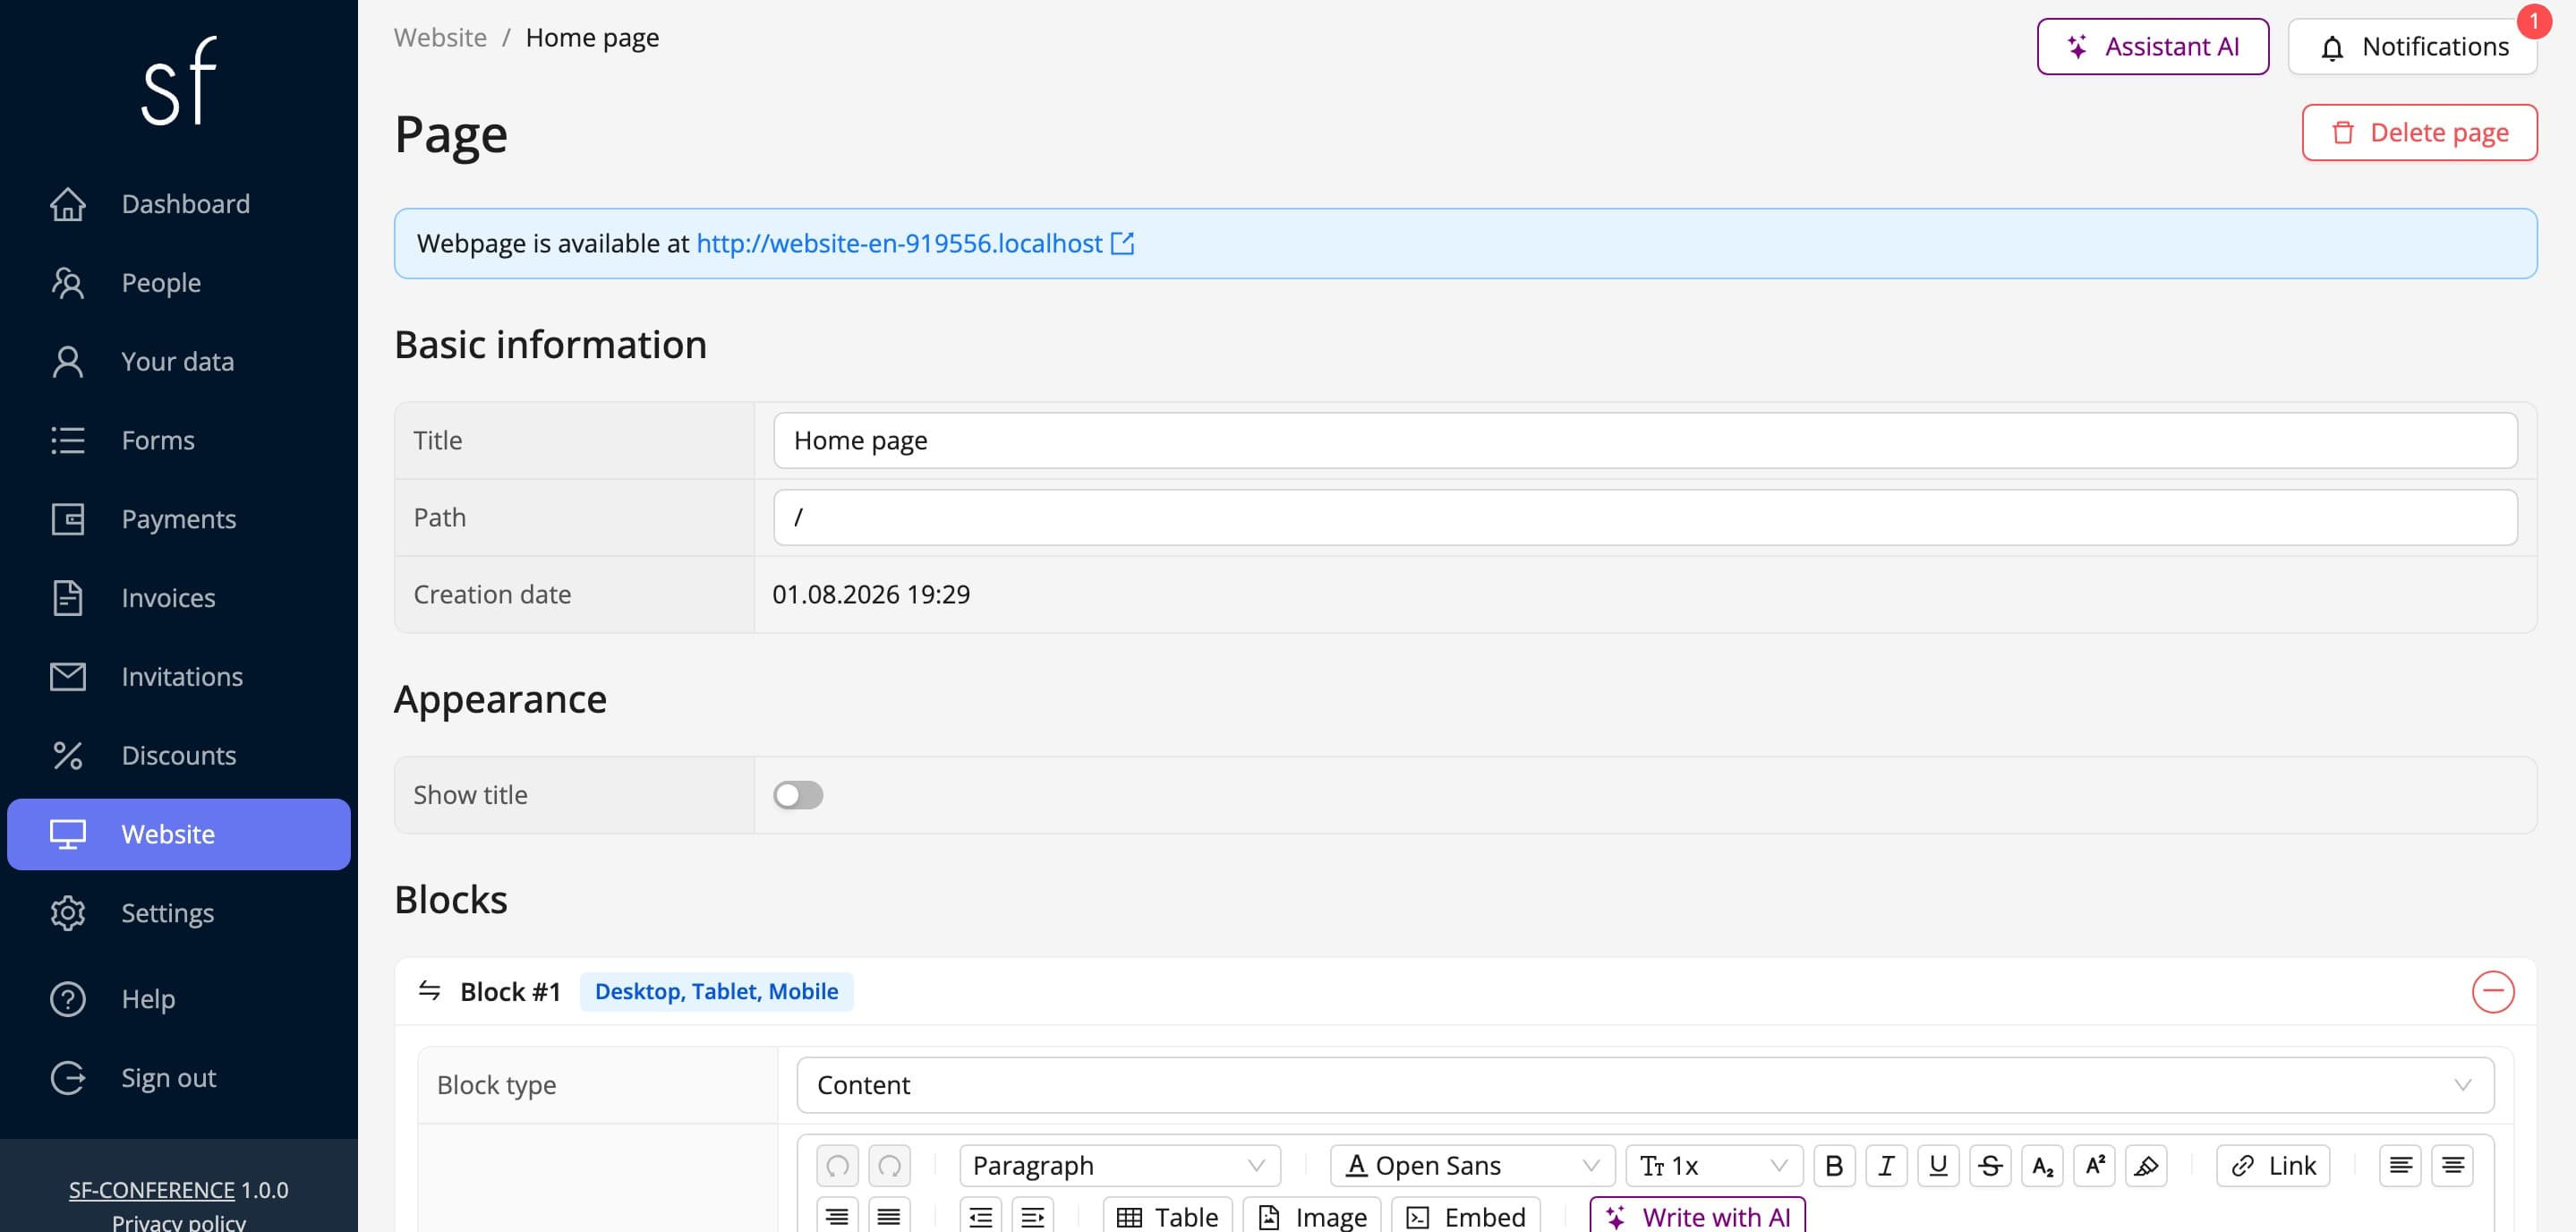The height and width of the screenshot is (1232, 2576).
Task: Click the SF-CONFERENCE footer link
Action: (151, 1189)
